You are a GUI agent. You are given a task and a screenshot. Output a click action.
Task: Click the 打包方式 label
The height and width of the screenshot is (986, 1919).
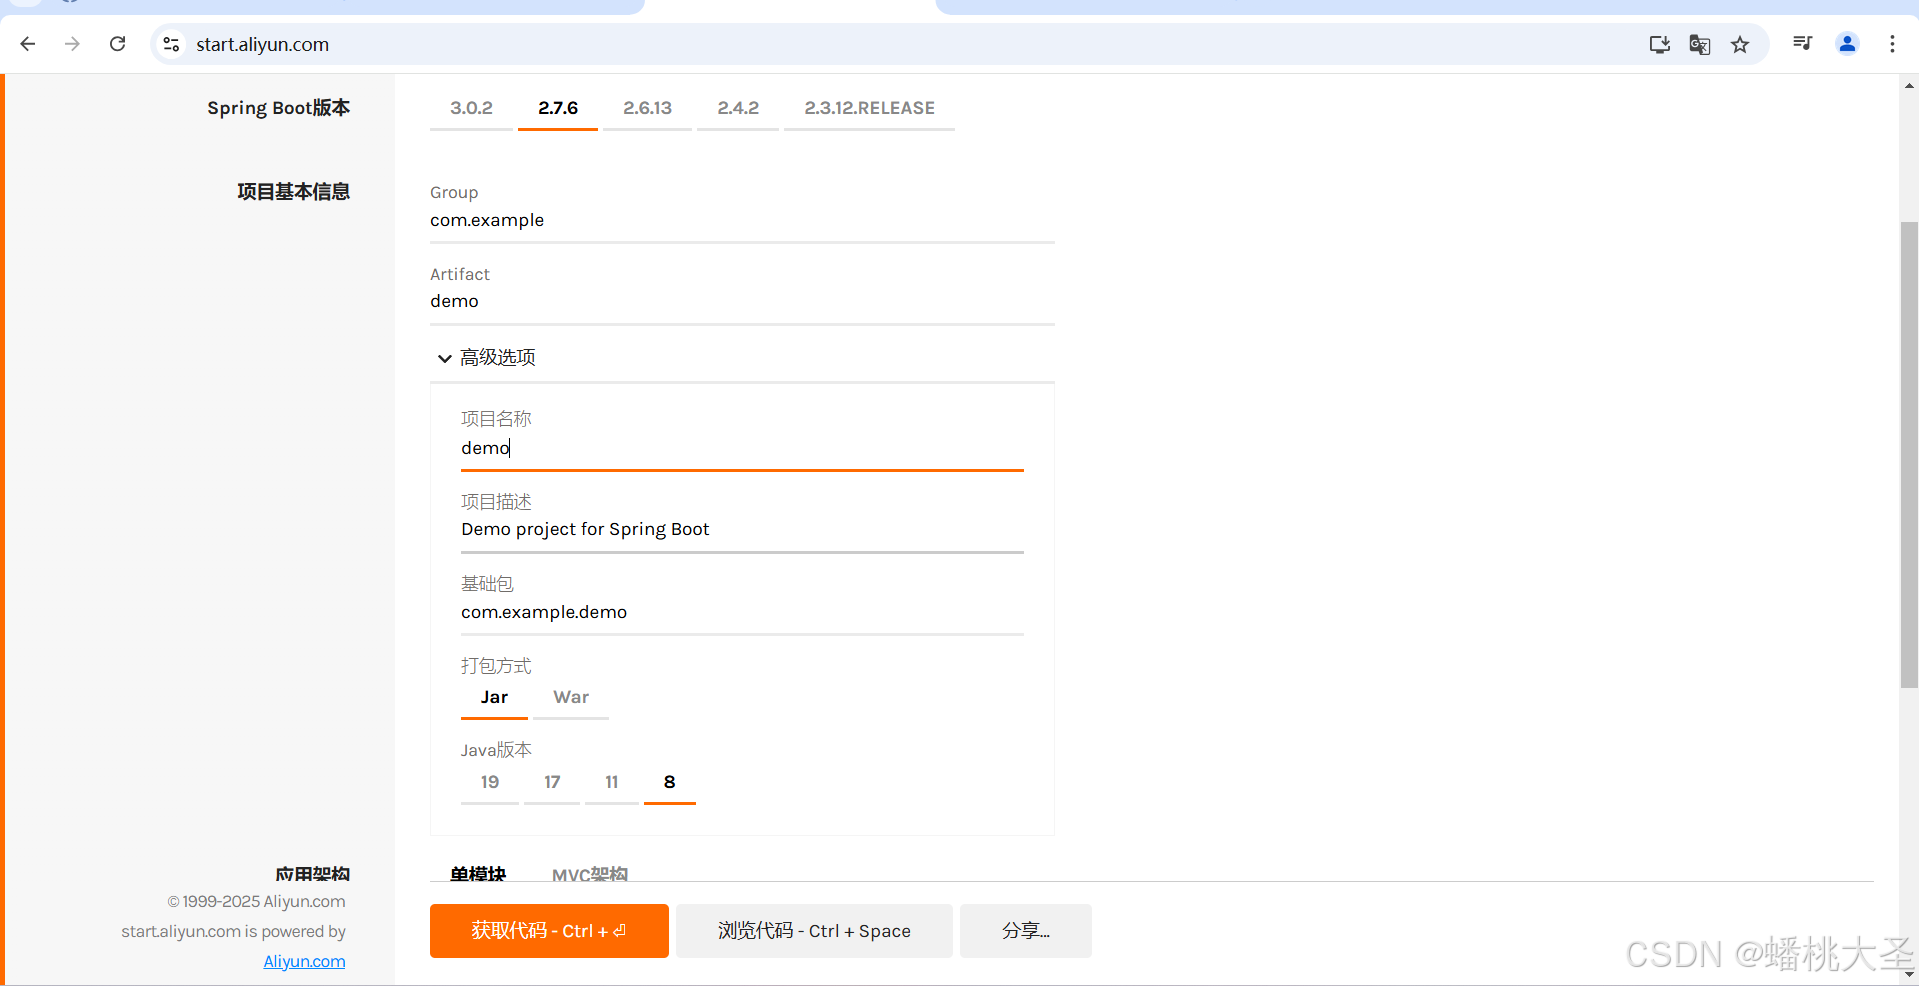[496, 666]
